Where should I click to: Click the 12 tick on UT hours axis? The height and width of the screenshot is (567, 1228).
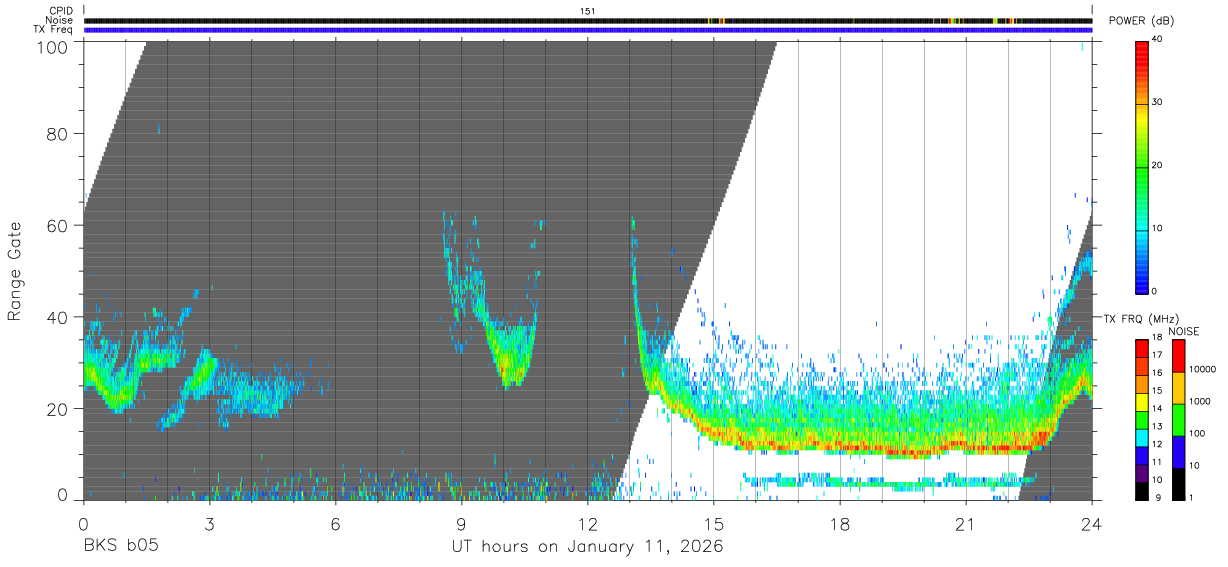pos(587,524)
